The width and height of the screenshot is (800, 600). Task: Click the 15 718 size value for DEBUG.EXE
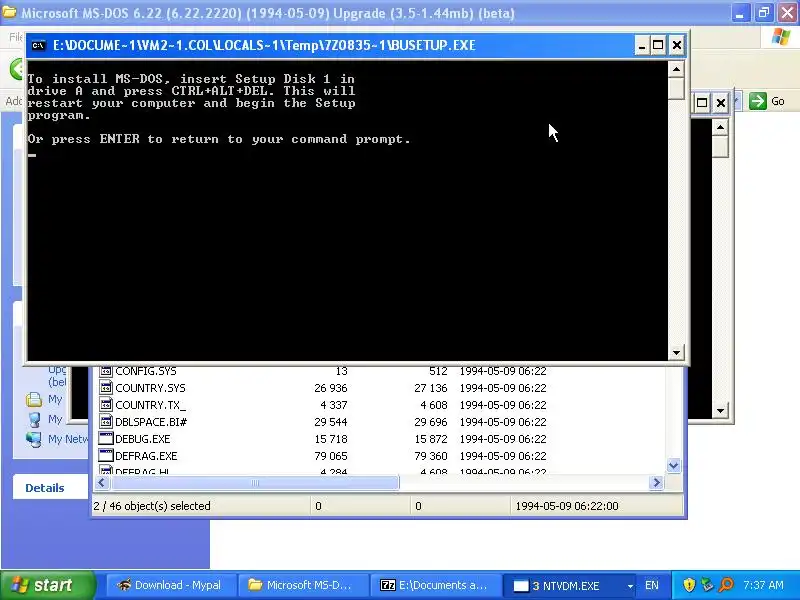pos(331,439)
